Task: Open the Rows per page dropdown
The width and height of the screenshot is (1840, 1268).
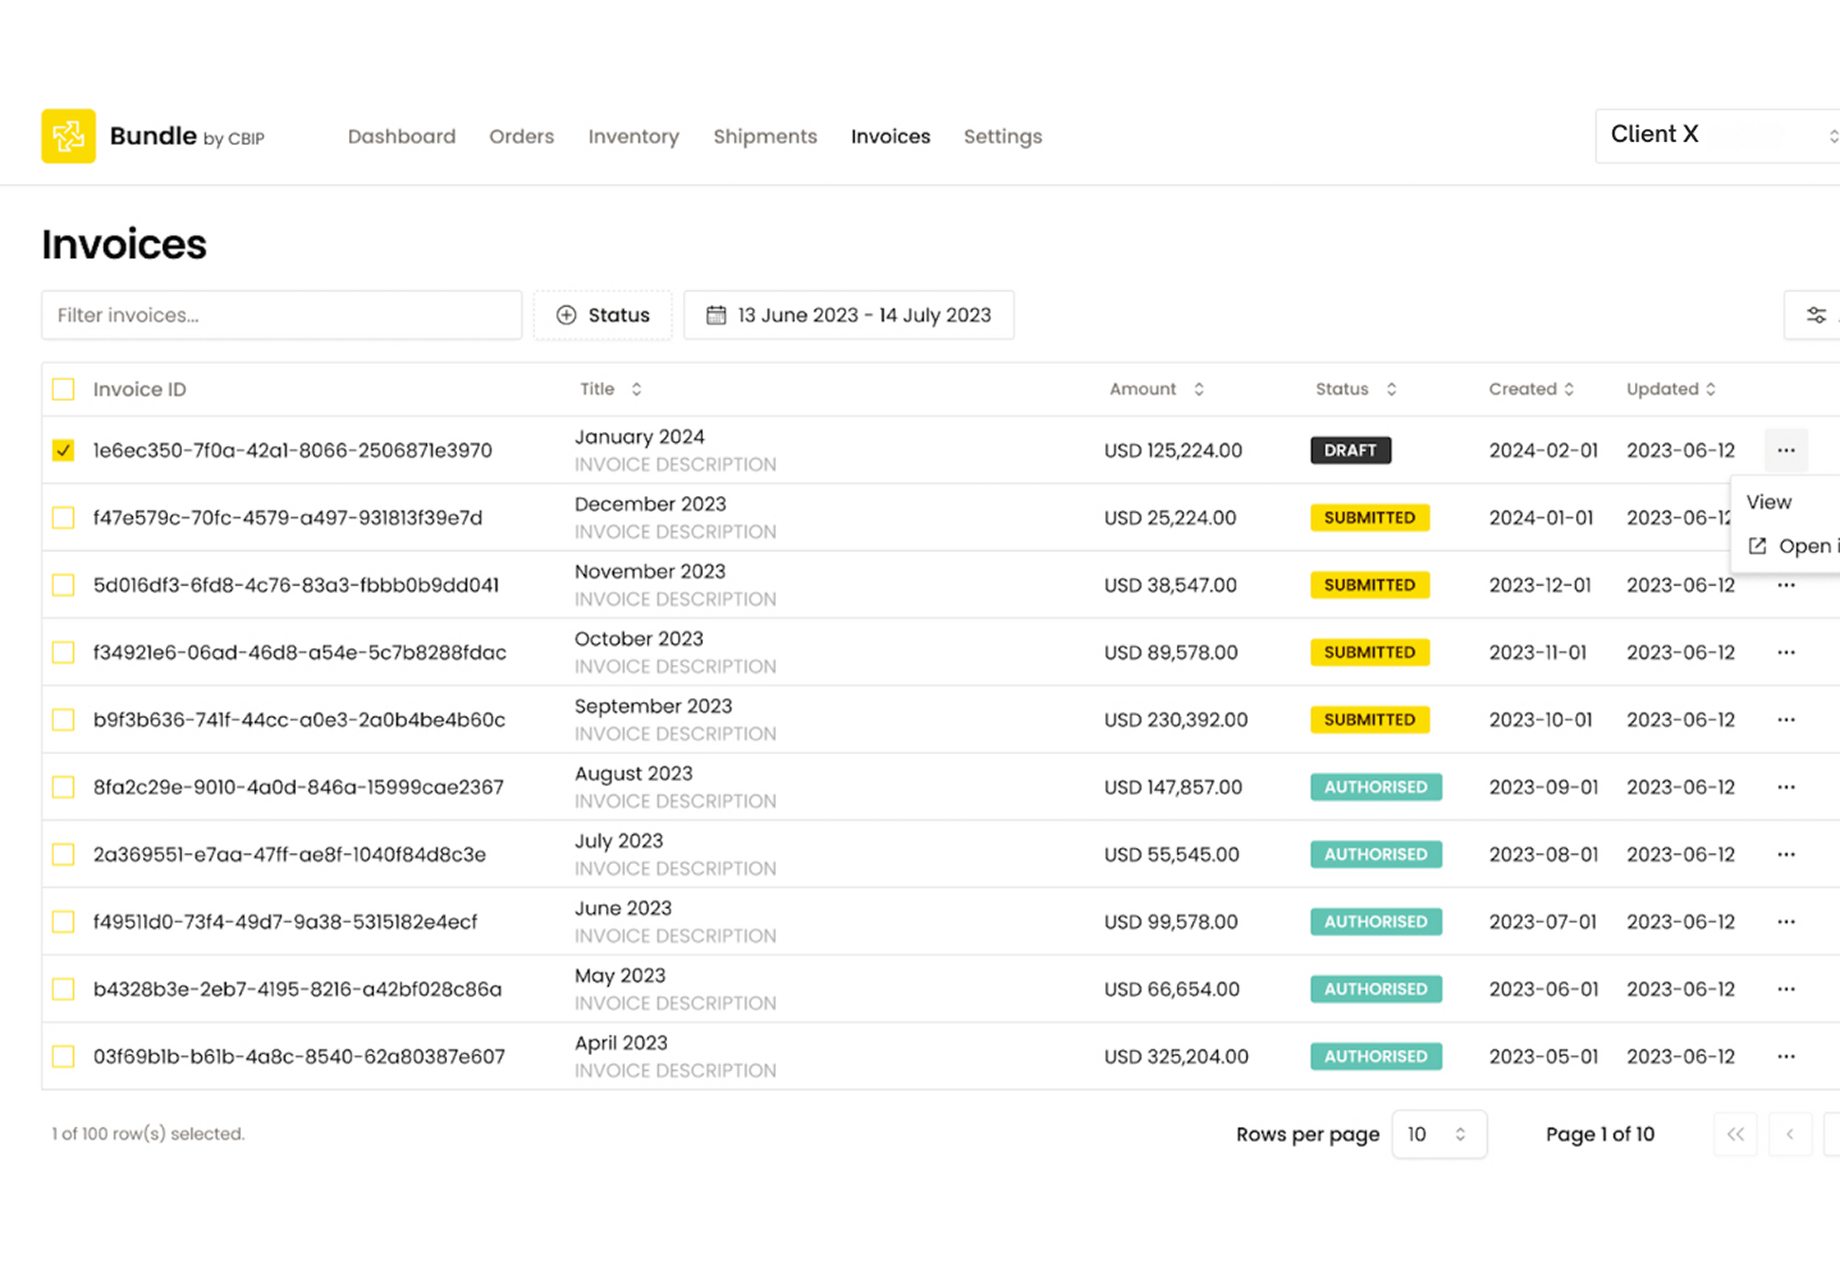Action: coord(1439,1134)
